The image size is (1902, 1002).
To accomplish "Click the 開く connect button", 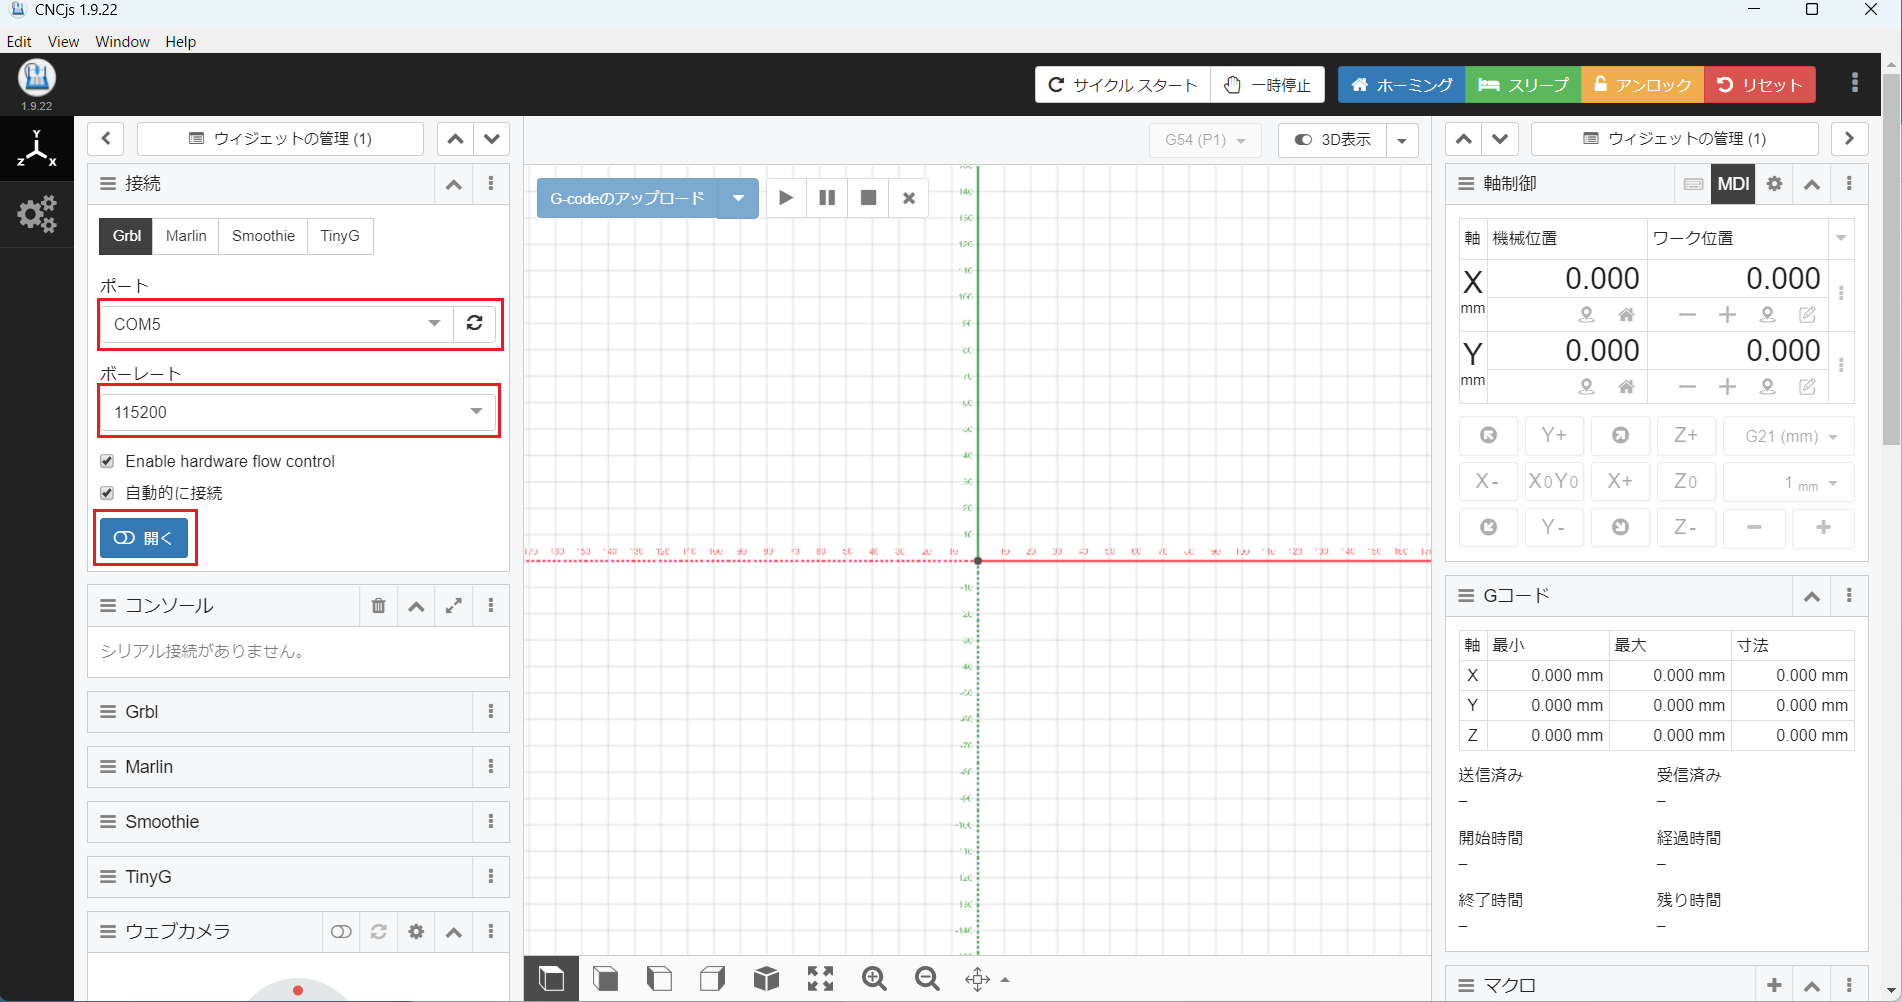I will (x=144, y=538).
